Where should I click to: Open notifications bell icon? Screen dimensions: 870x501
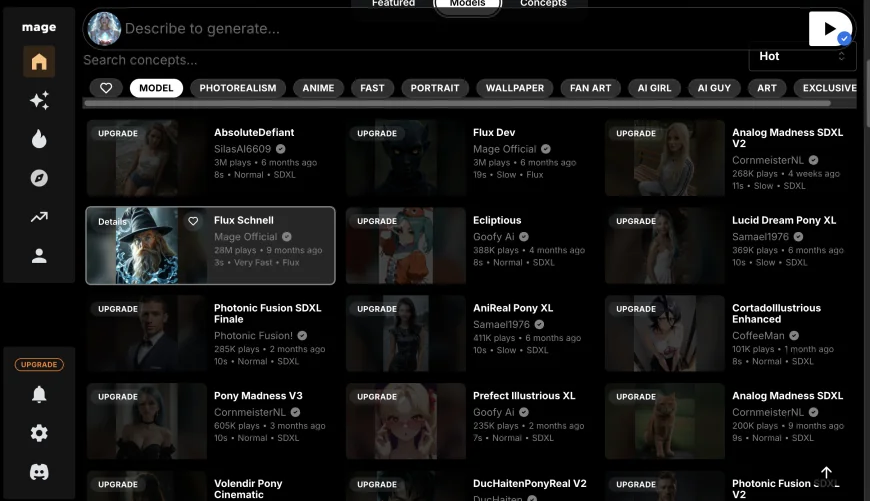39,394
